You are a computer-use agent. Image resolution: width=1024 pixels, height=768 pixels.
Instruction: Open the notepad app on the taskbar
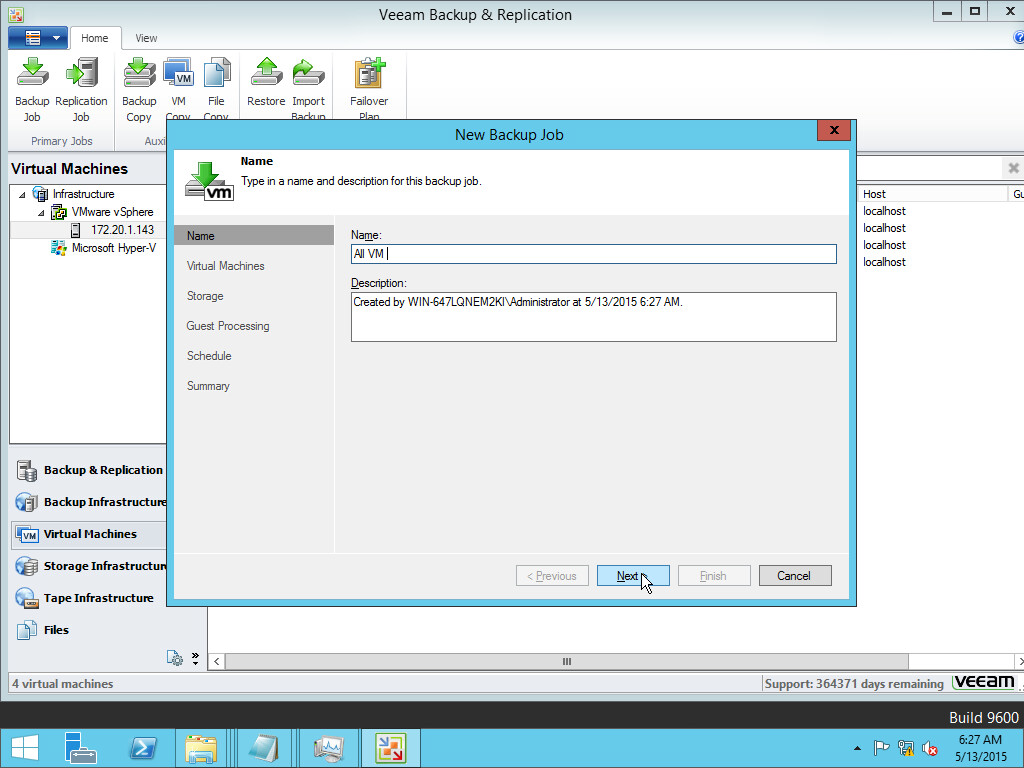pos(264,748)
